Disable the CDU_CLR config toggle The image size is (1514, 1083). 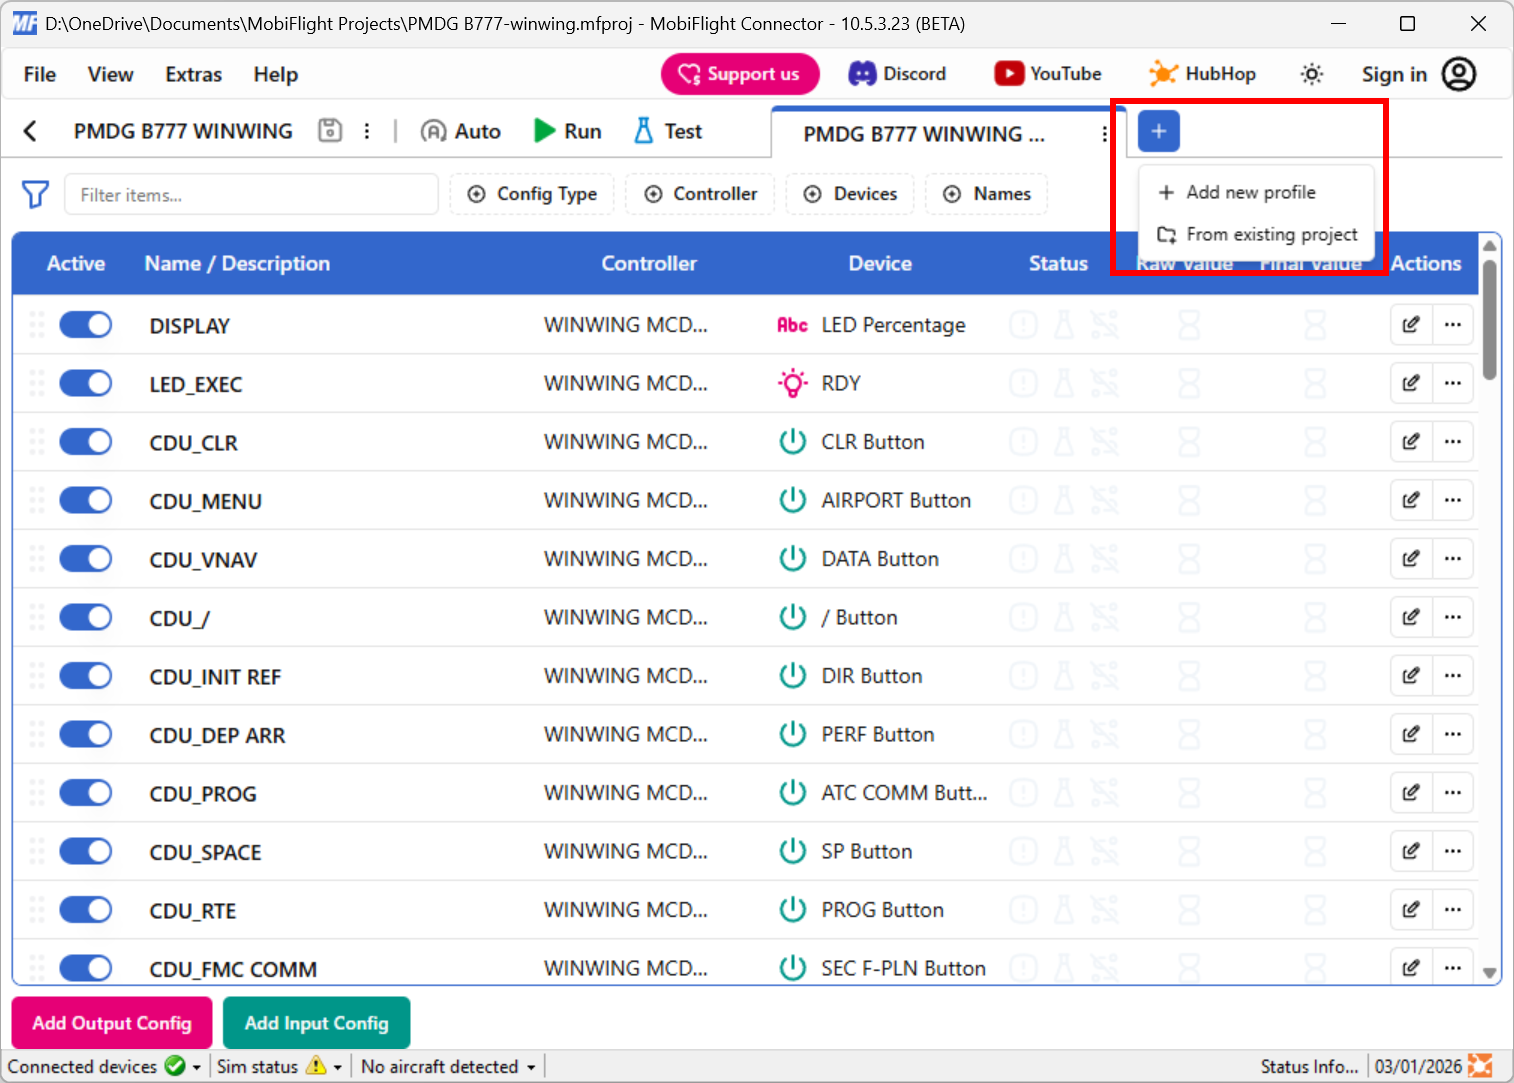click(85, 441)
